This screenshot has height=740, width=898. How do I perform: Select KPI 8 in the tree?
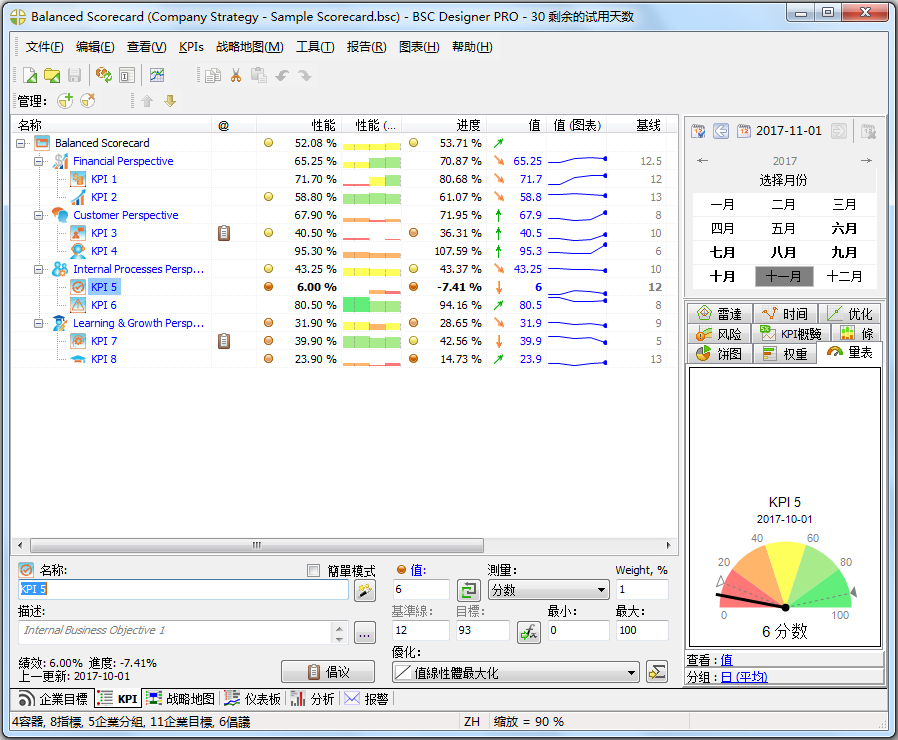pyautogui.click(x=104, y=359)
